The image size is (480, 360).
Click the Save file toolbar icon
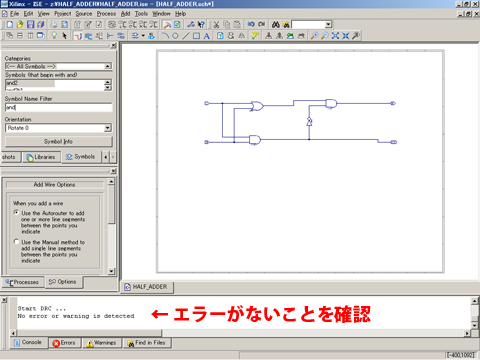[30, 24]
